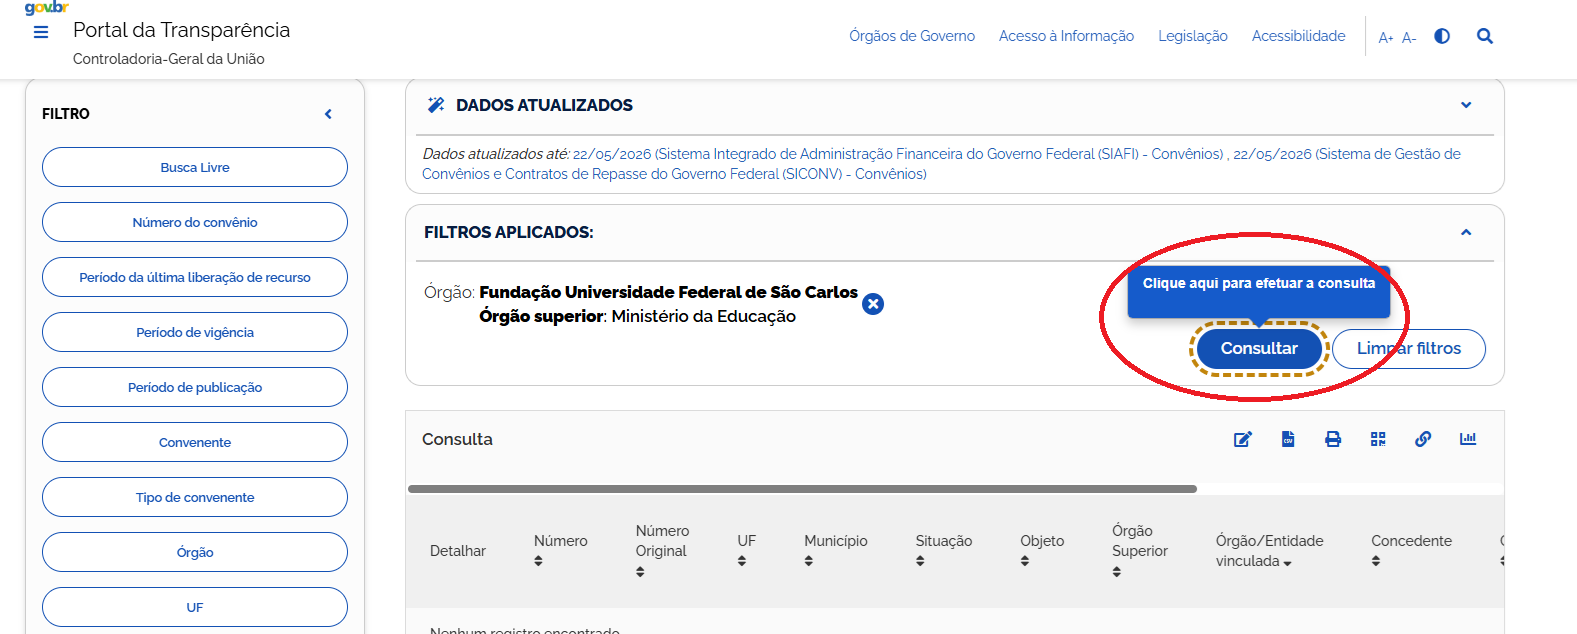Open the chart view icon
1577x634 pixels.
click(1468, 439)
